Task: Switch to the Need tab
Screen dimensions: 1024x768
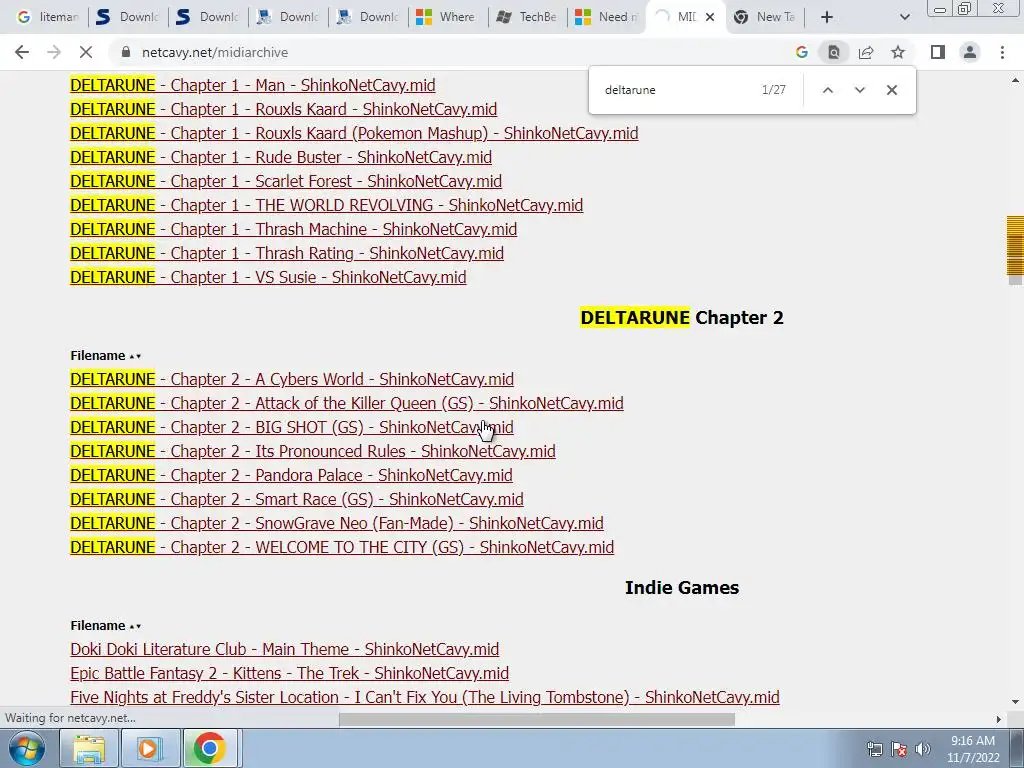Action: pyautogui.click(x=607, y=17)
